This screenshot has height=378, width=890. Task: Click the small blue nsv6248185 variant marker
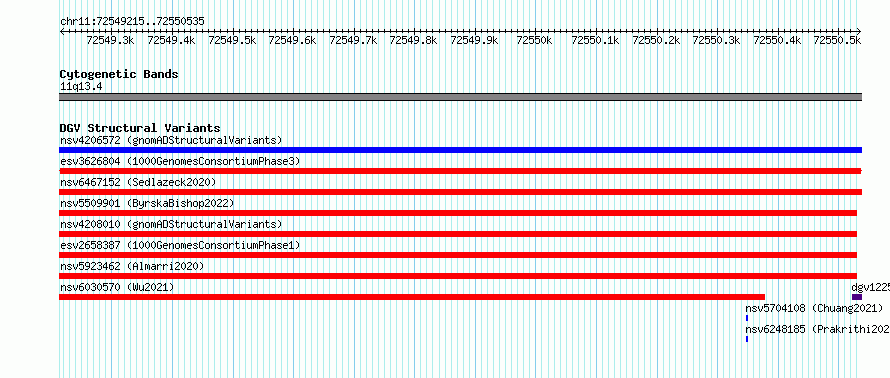pos(747,339)
